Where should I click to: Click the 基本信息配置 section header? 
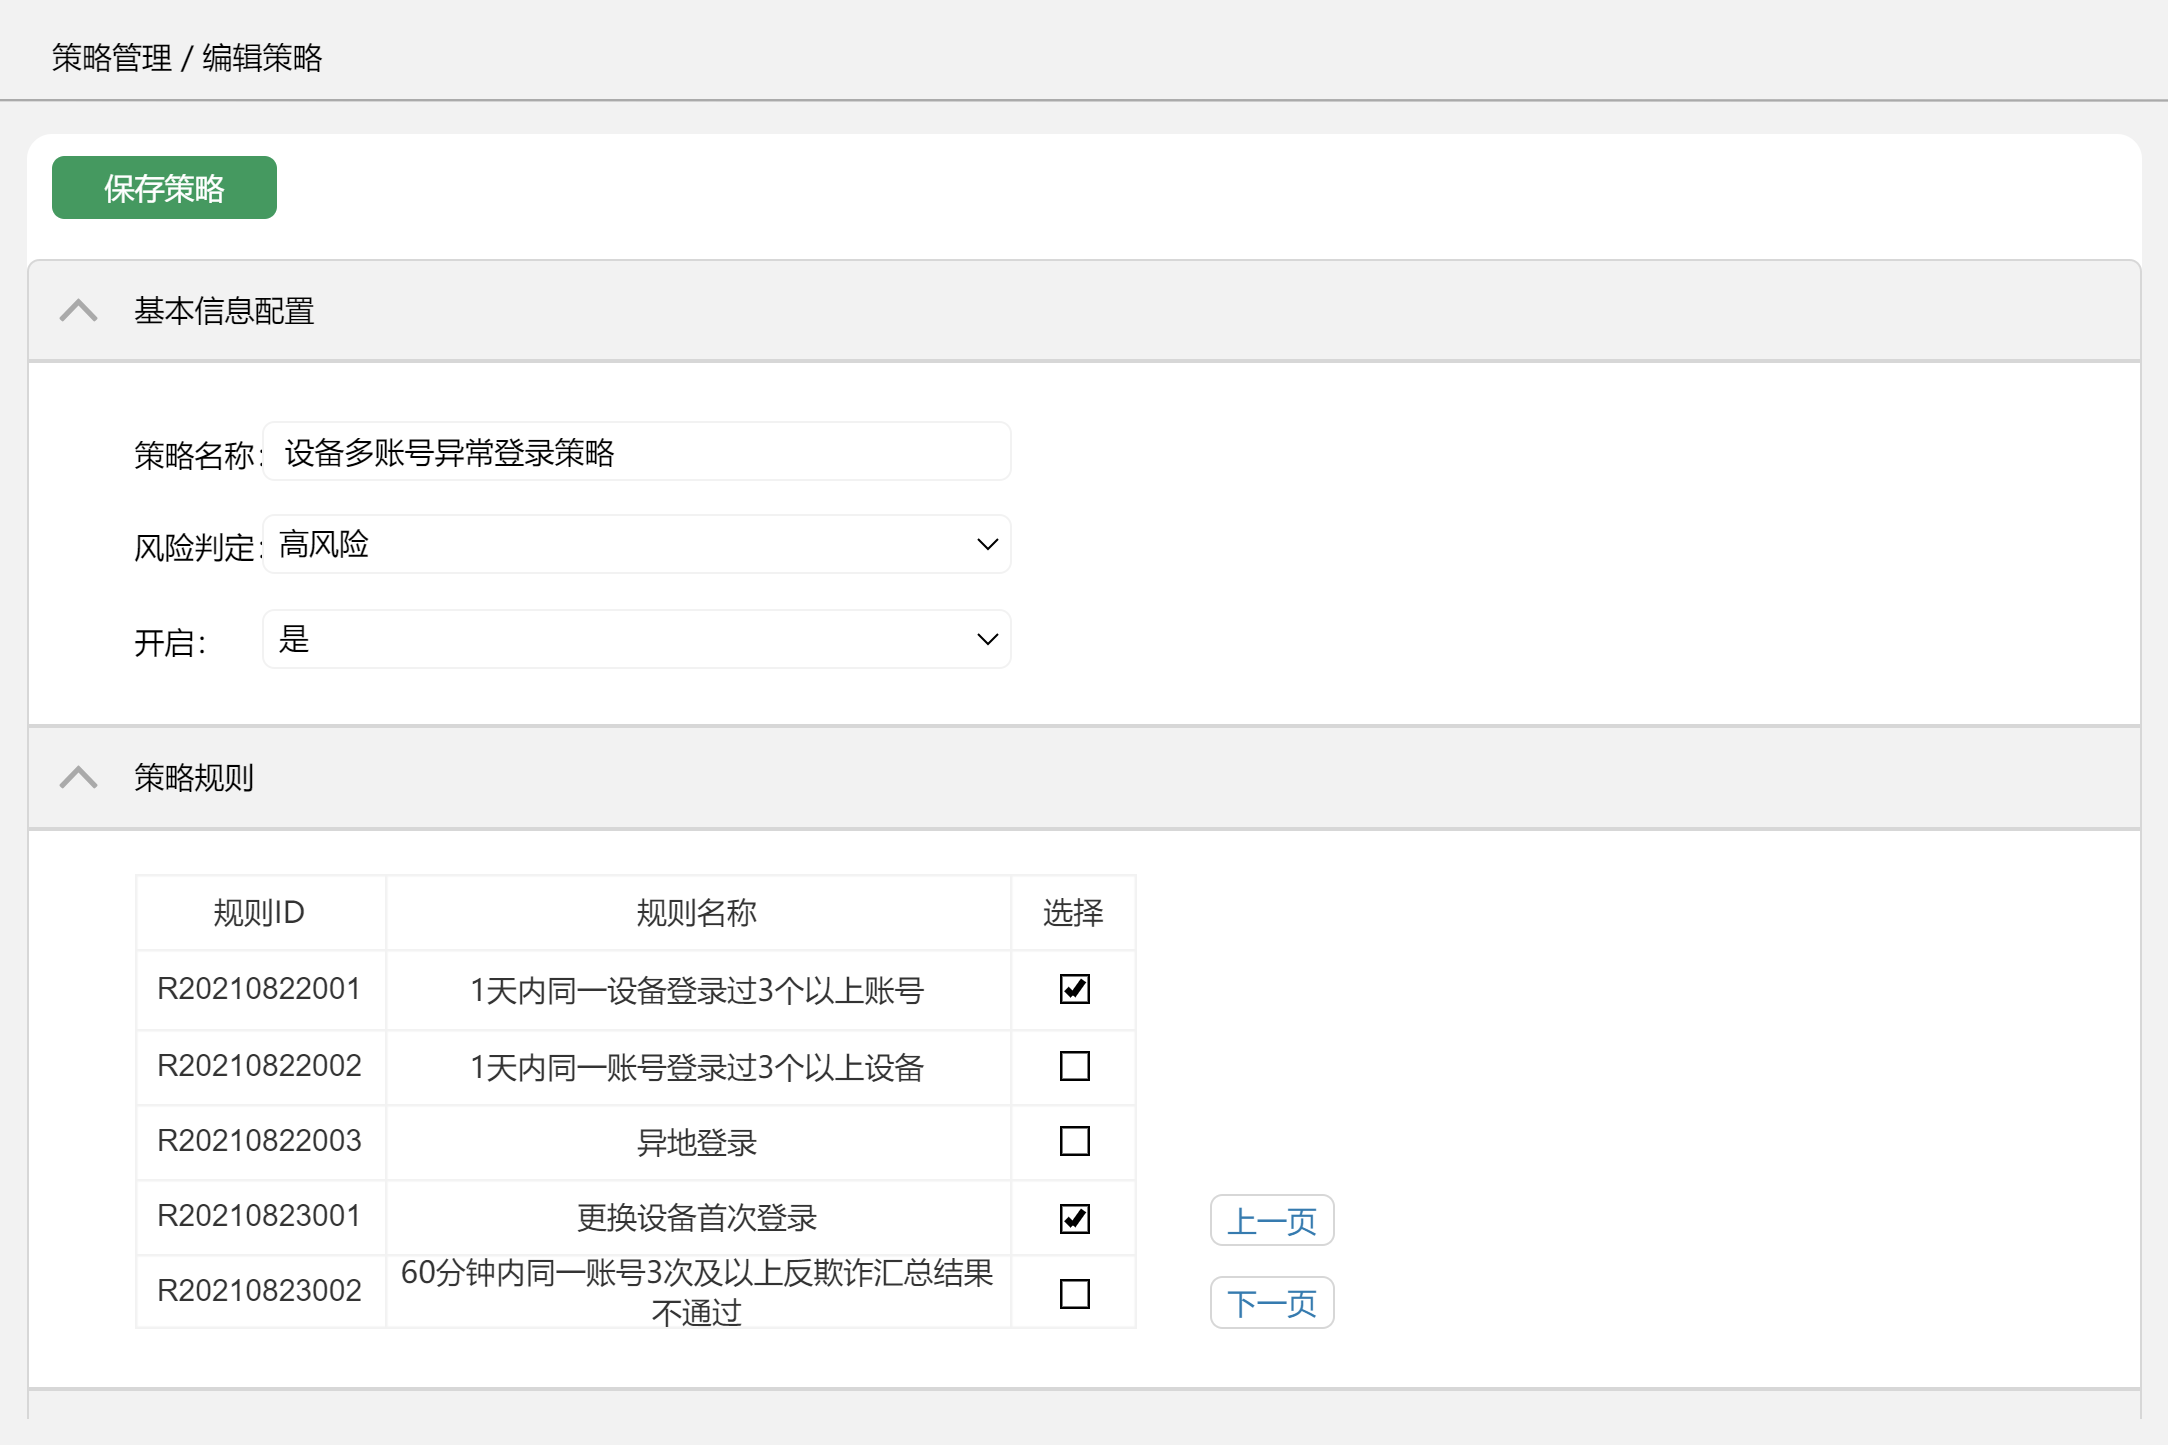[1084, 311]
